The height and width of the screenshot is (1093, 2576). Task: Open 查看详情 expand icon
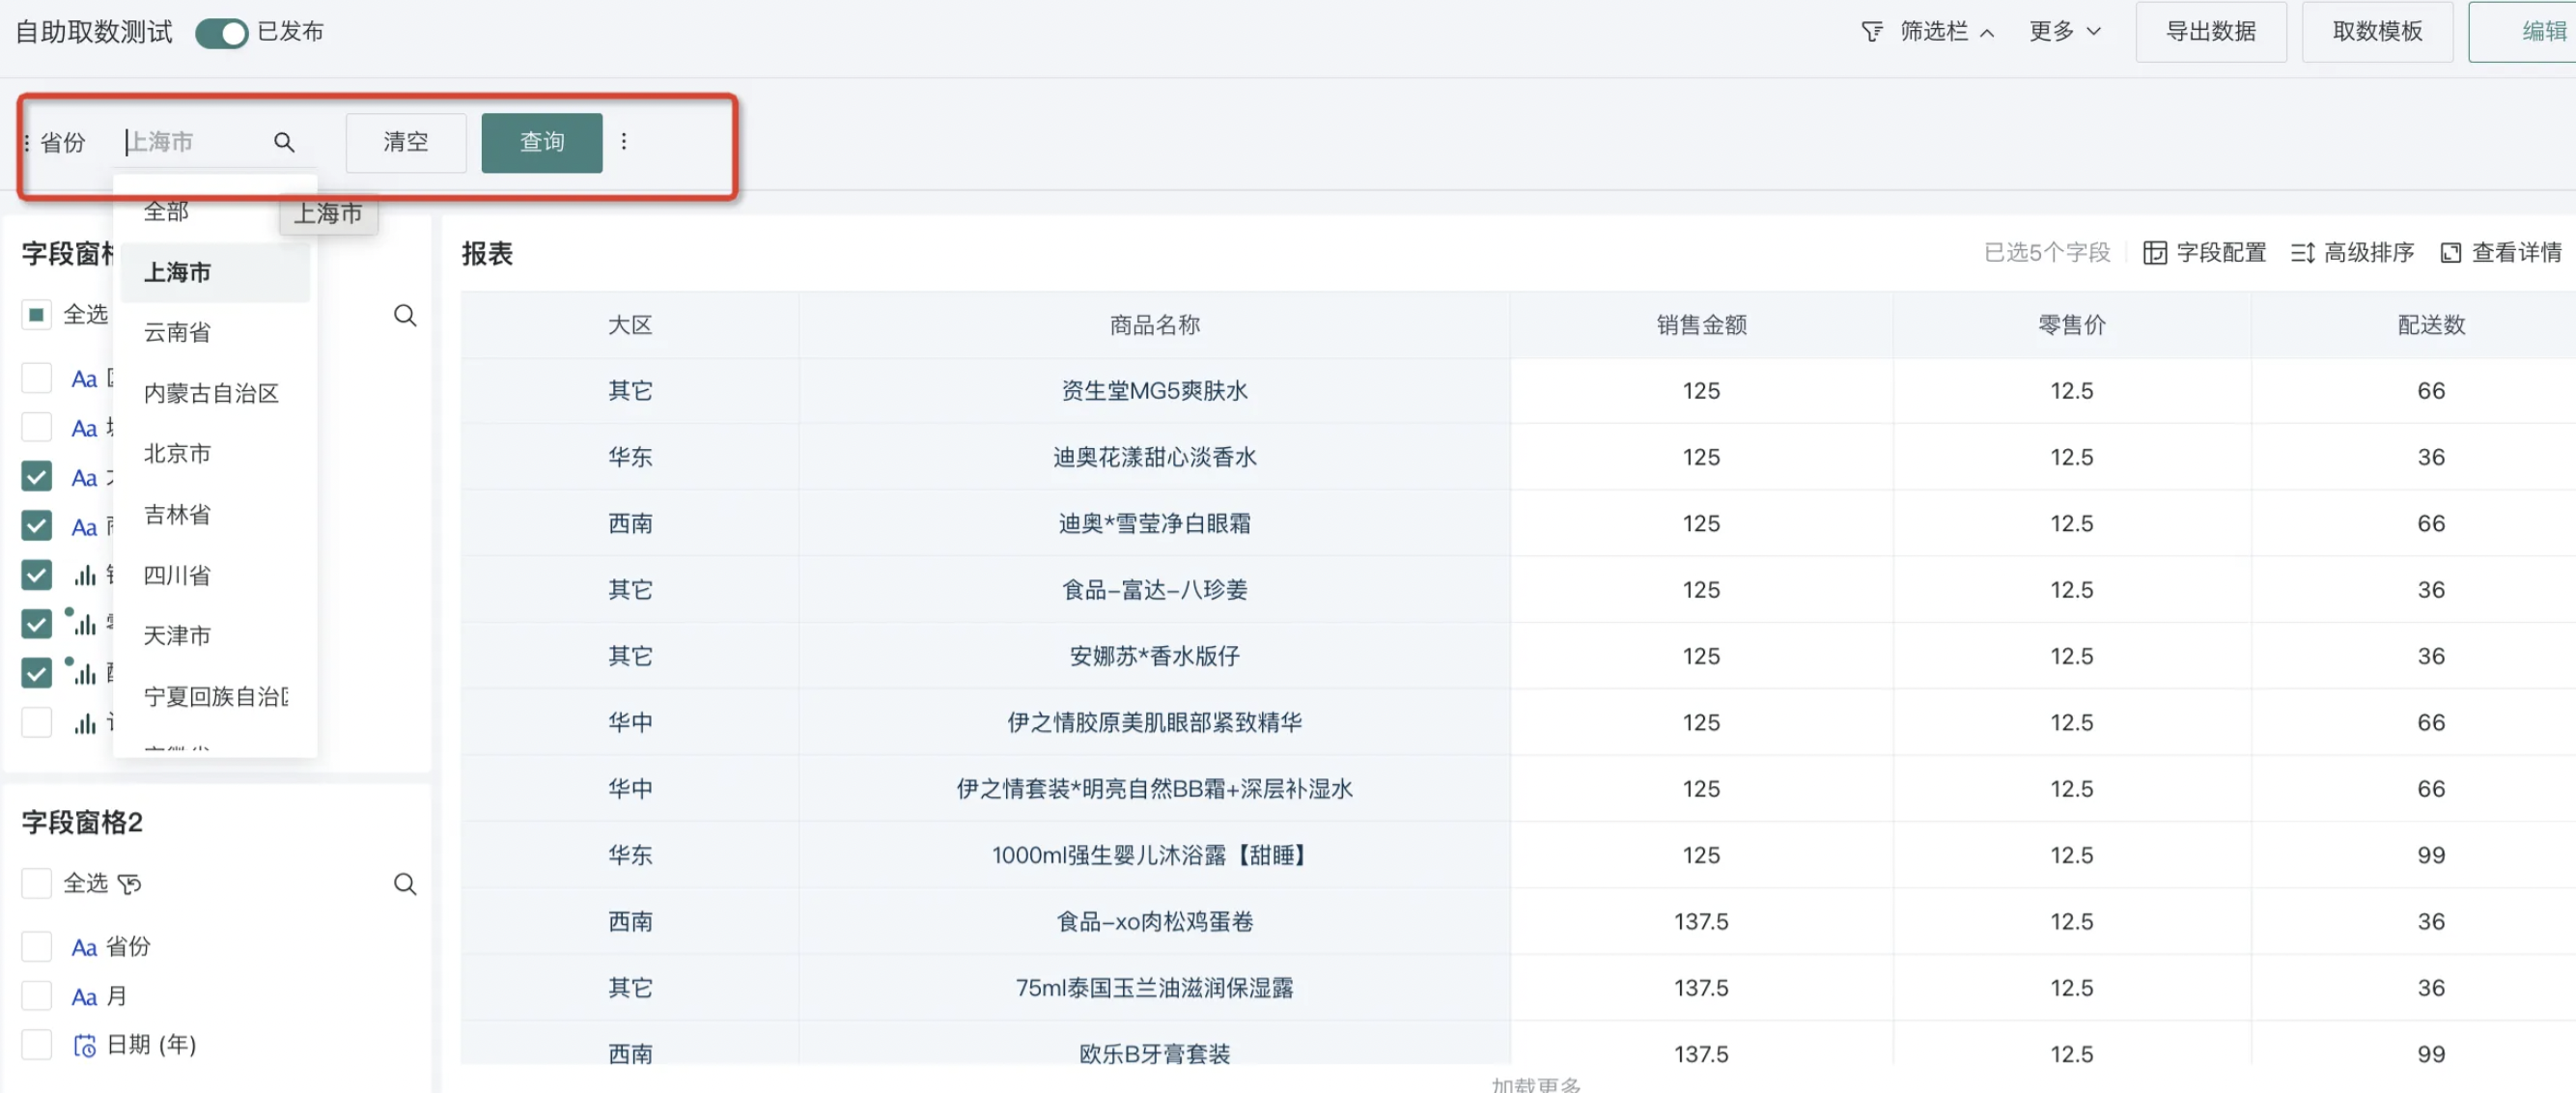point(2450,253)
